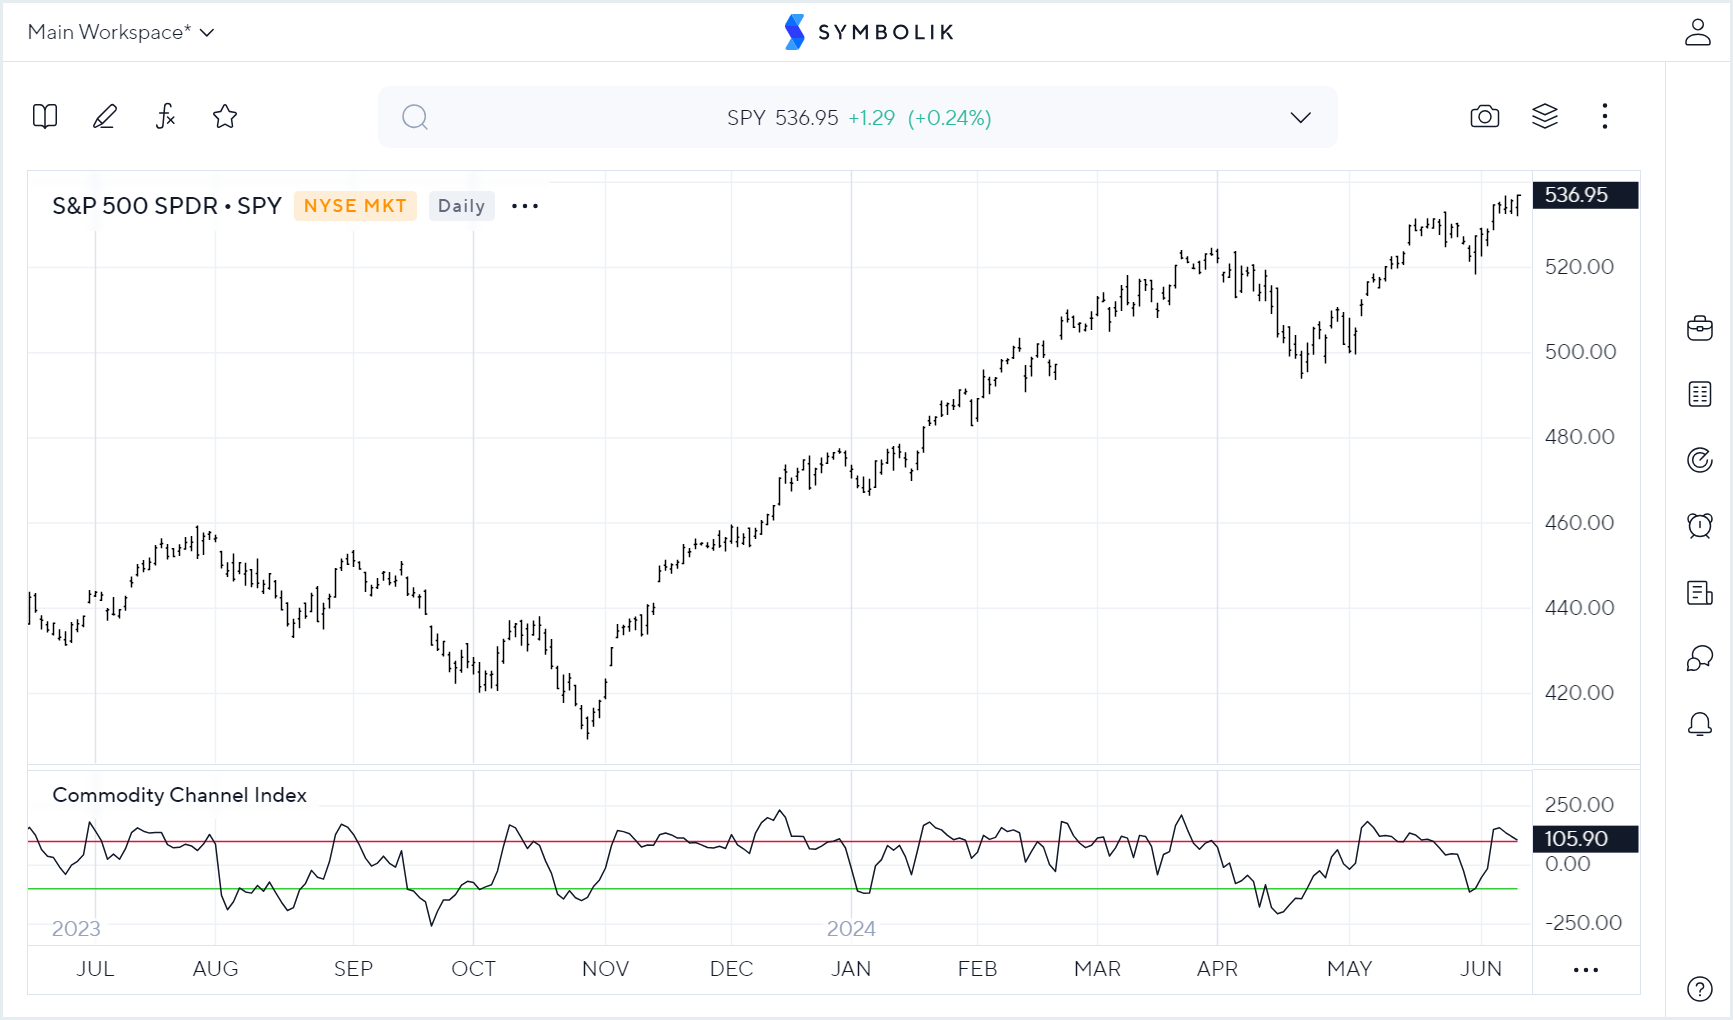Screen dimensions: 1733x1020
Task: Select the pencil drawing tool
Action: pos(105,117)
